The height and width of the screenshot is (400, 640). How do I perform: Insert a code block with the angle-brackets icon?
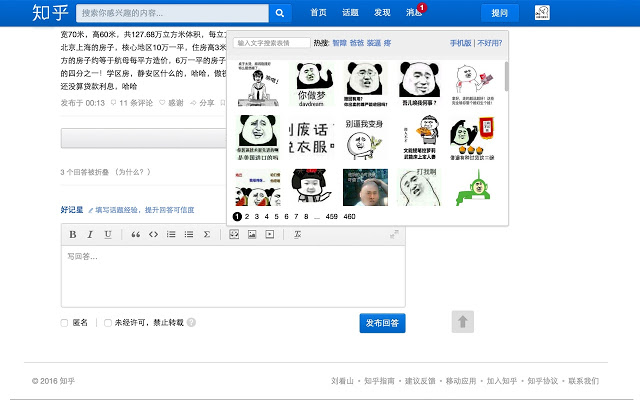pos(153,234)
